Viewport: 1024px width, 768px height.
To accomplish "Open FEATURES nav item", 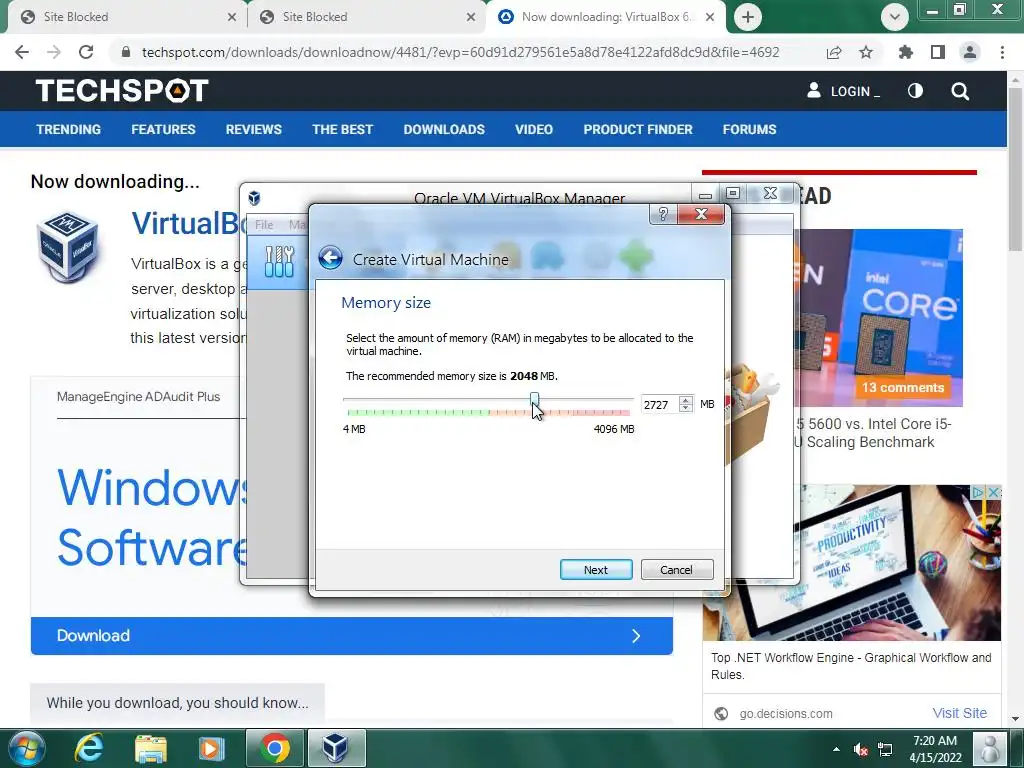I will point(163,129).
